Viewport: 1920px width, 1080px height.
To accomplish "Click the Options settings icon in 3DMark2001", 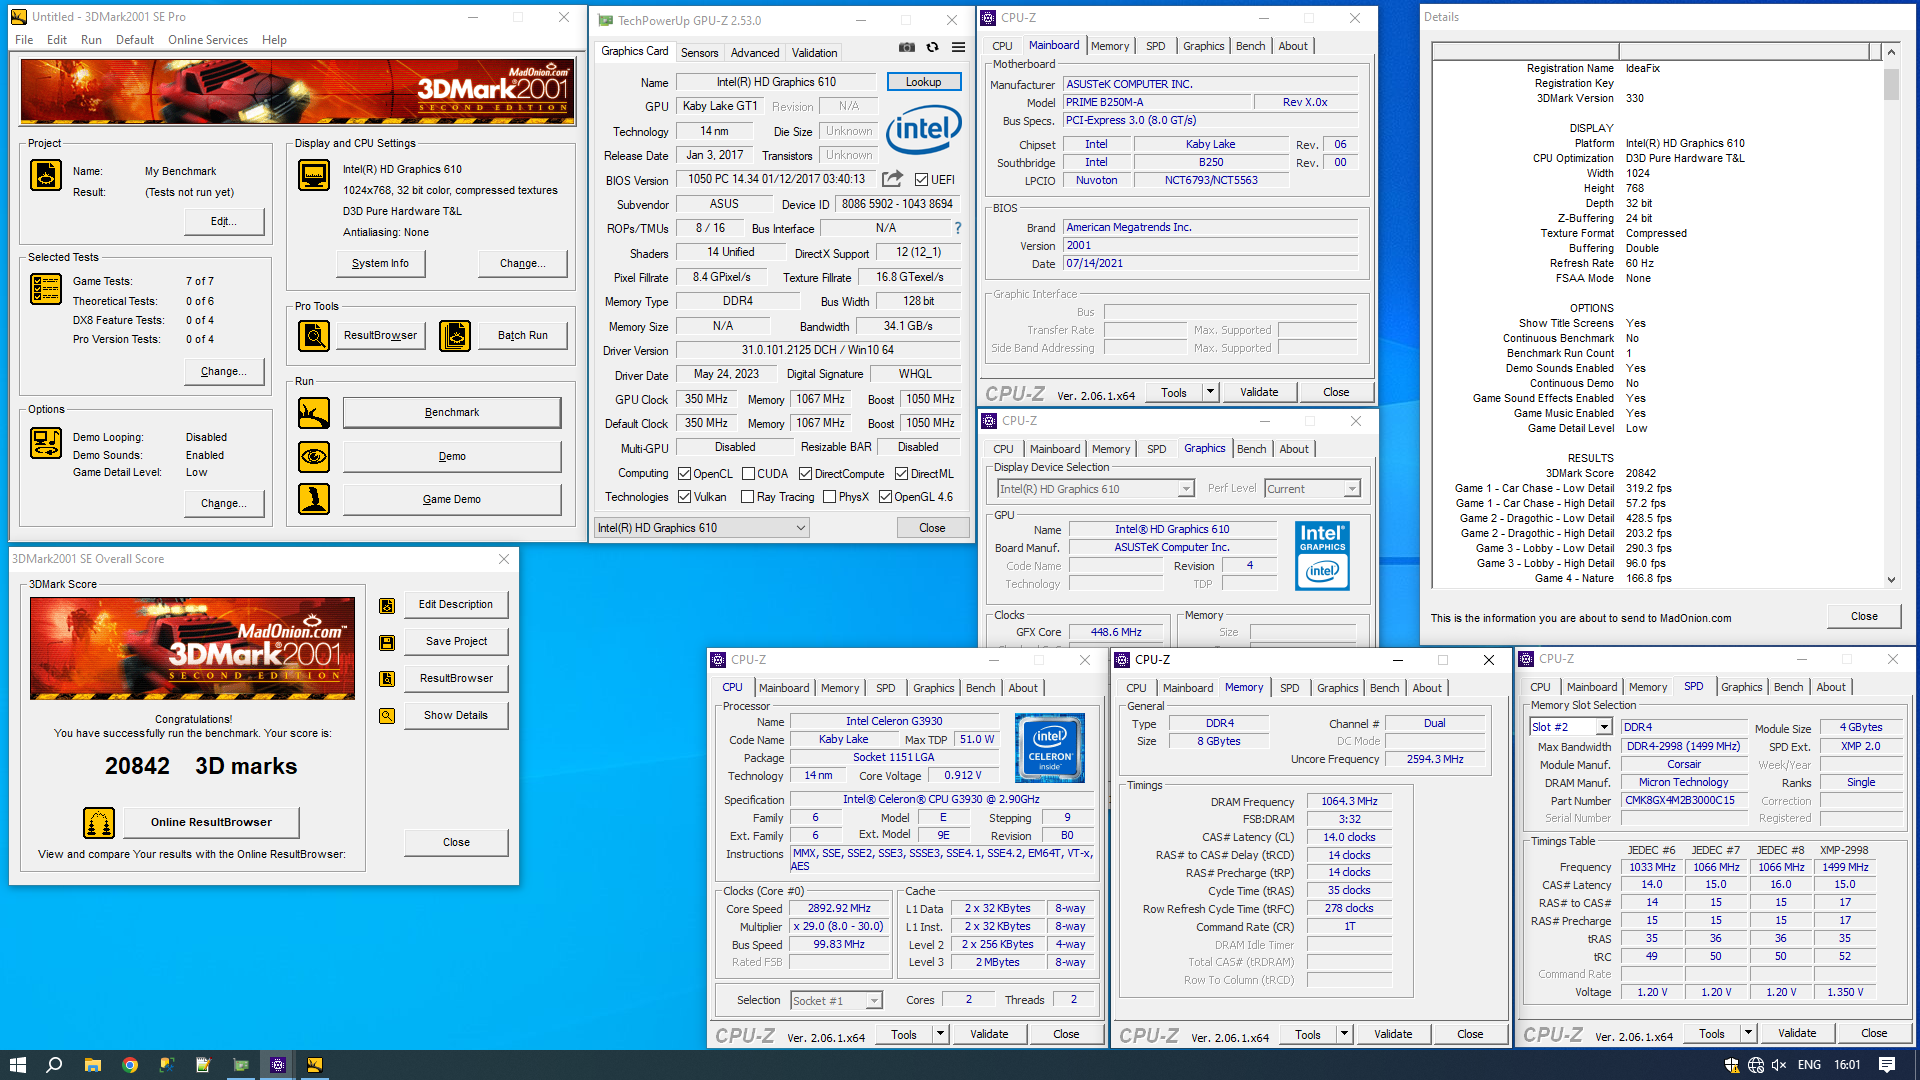I will tap(46, 443).
